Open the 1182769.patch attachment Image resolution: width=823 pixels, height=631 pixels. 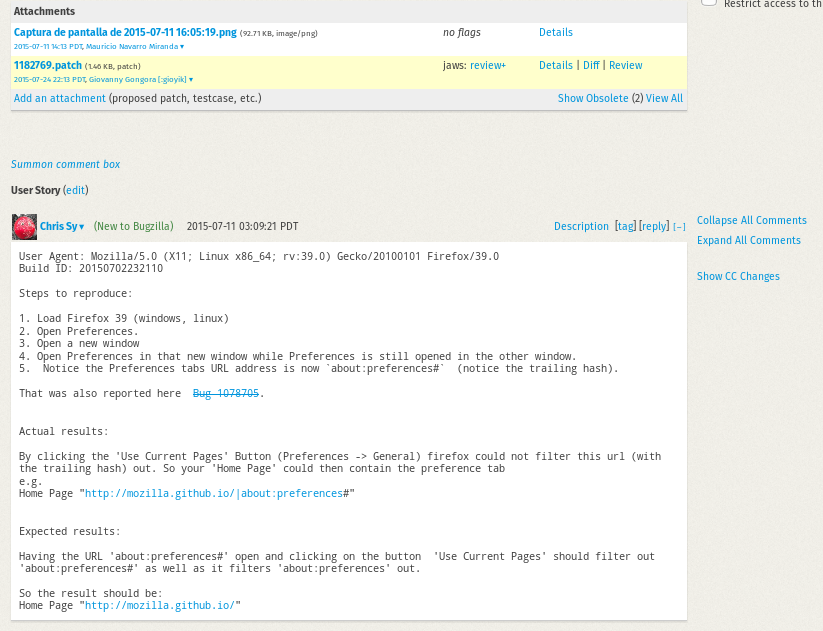point(48,65)
